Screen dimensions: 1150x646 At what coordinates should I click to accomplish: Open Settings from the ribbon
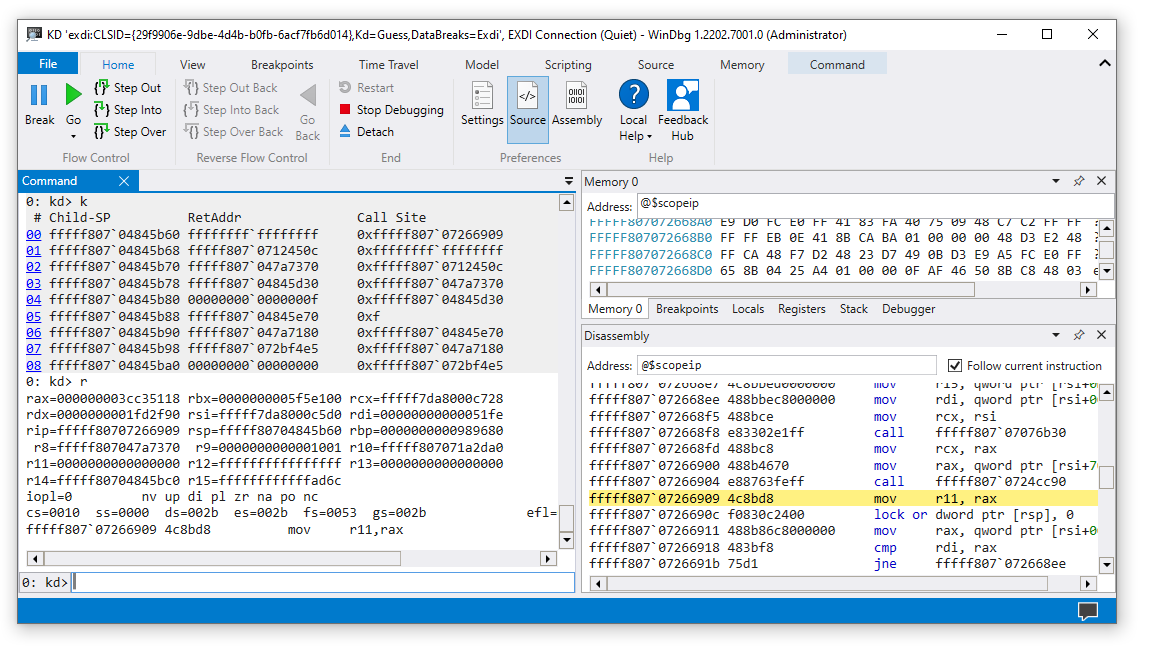[483, 100]
